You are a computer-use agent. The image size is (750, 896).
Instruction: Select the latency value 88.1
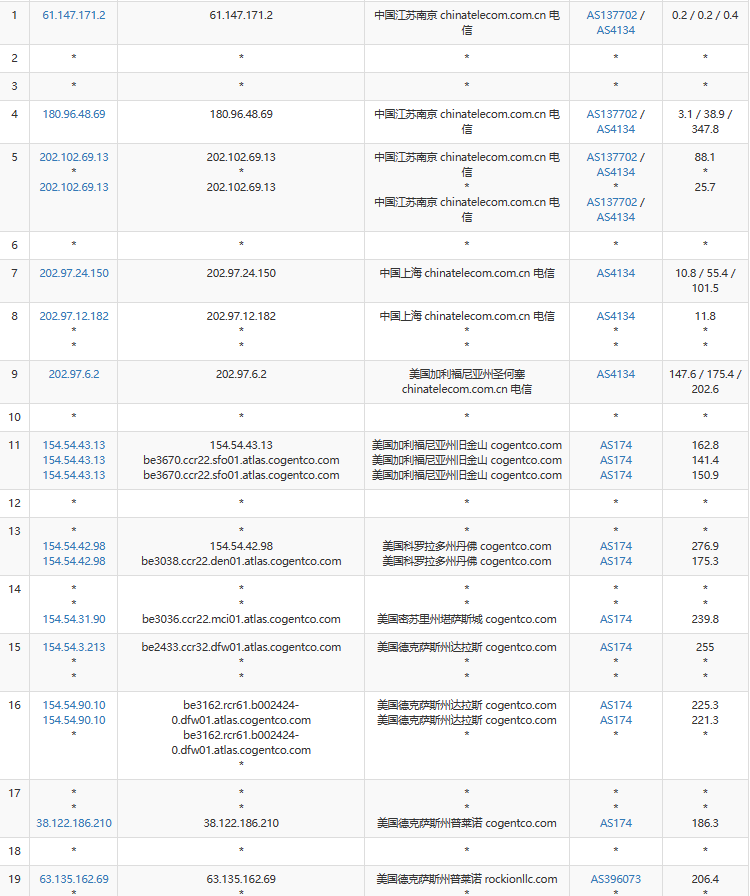point(705,157)
